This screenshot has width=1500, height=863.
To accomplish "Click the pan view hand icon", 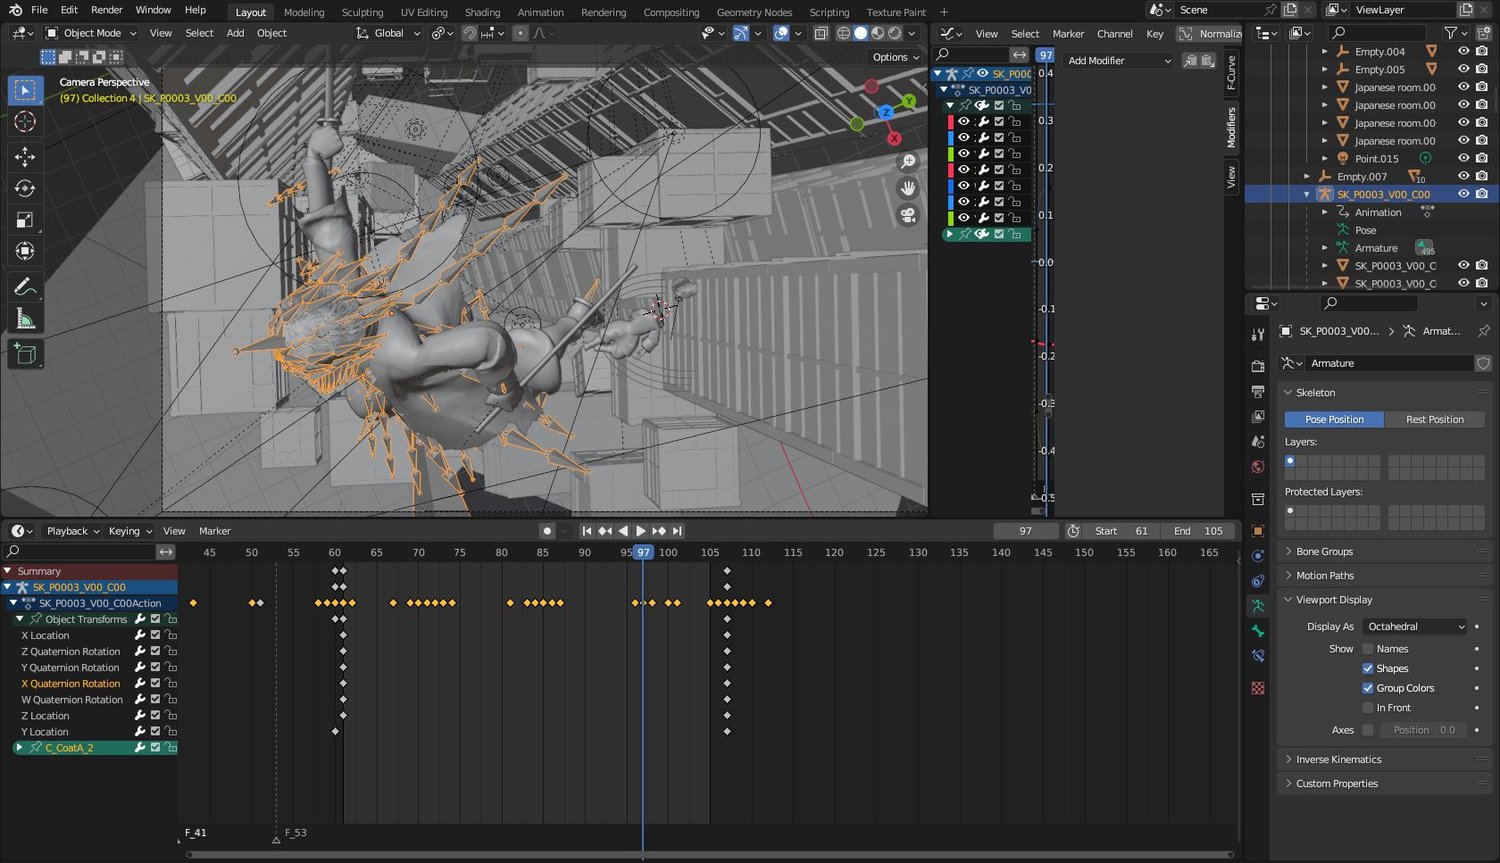I will [x=908, y=188].
